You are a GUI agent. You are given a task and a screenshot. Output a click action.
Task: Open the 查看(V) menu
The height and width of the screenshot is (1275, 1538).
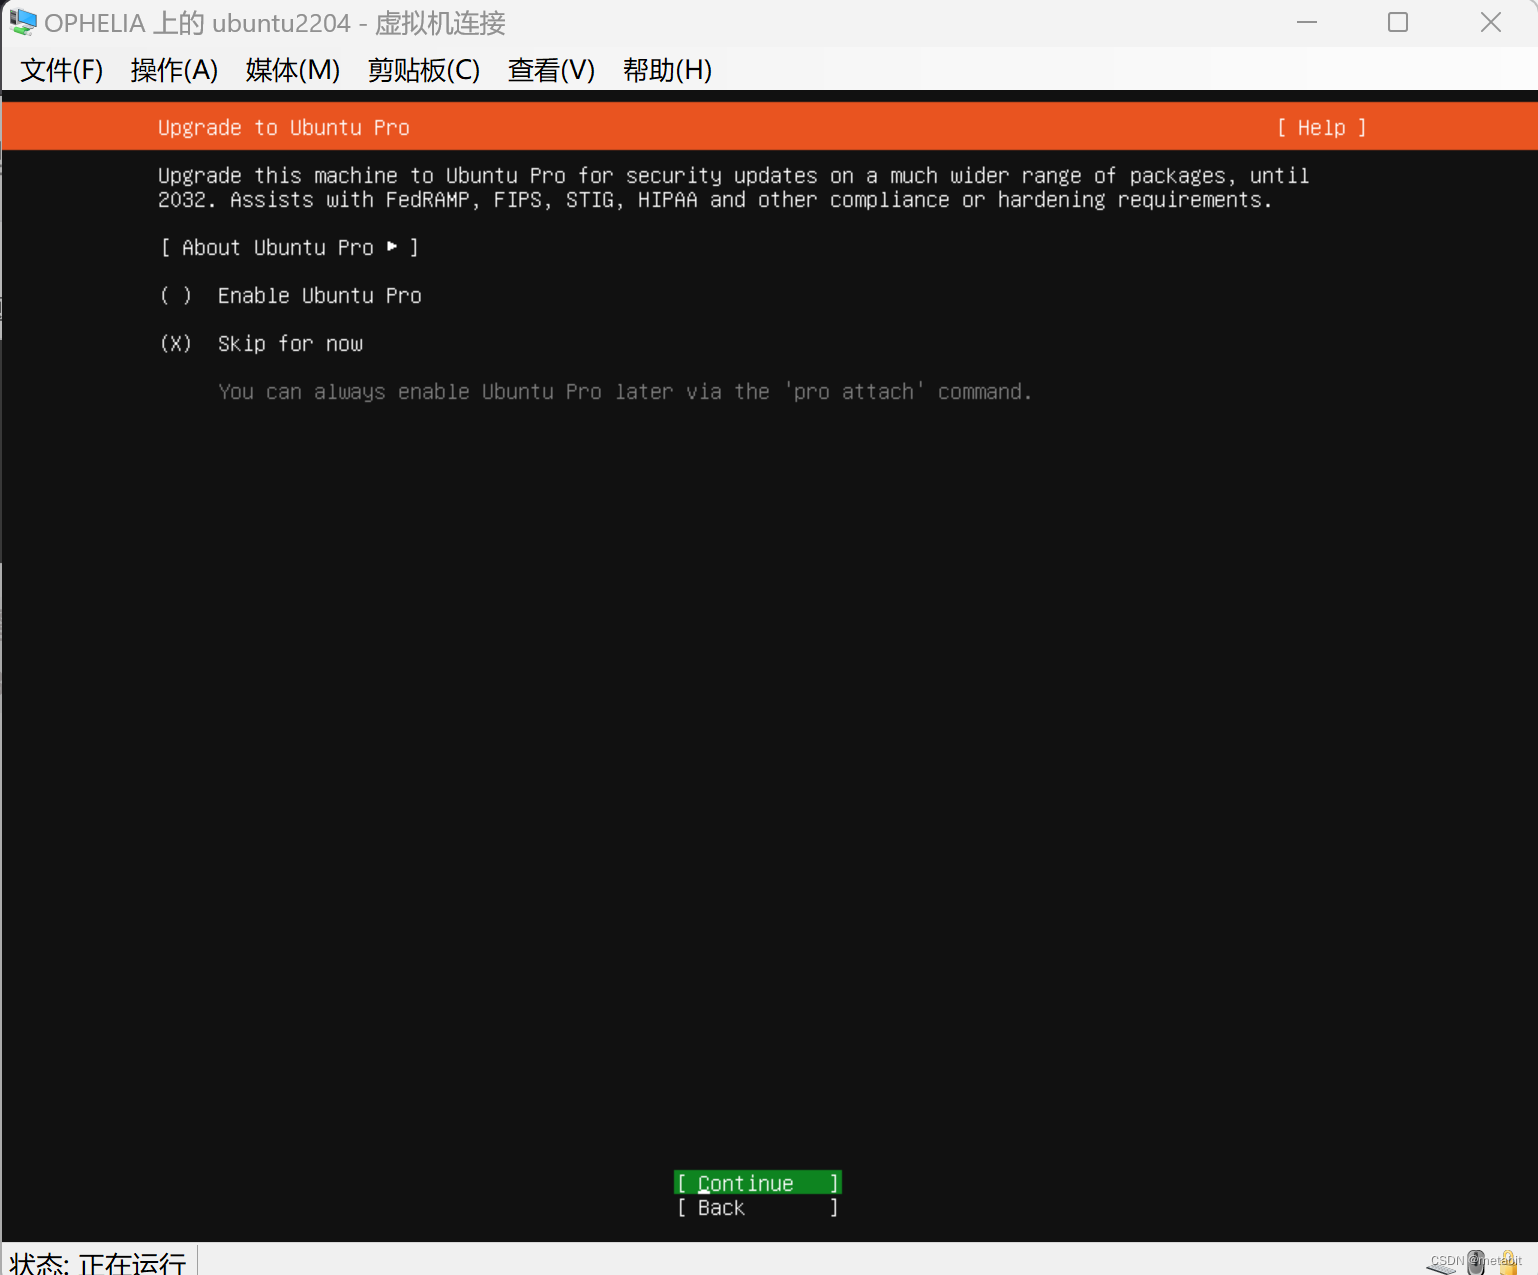[x=551, y=70]
